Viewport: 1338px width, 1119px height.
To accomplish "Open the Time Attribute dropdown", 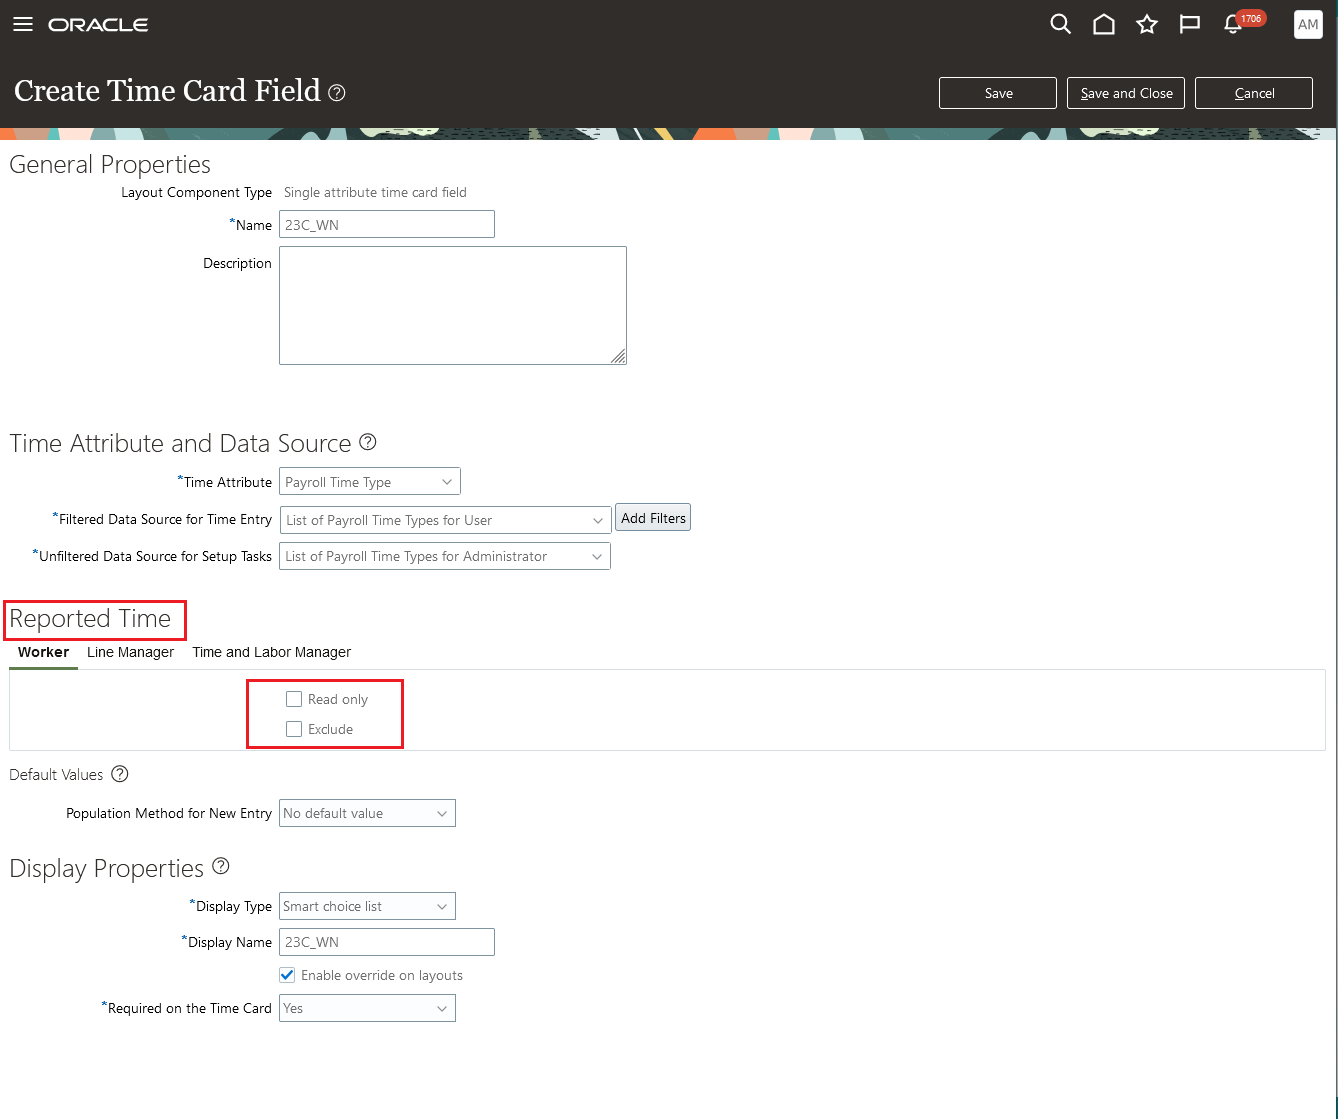I will pos(447,481).
